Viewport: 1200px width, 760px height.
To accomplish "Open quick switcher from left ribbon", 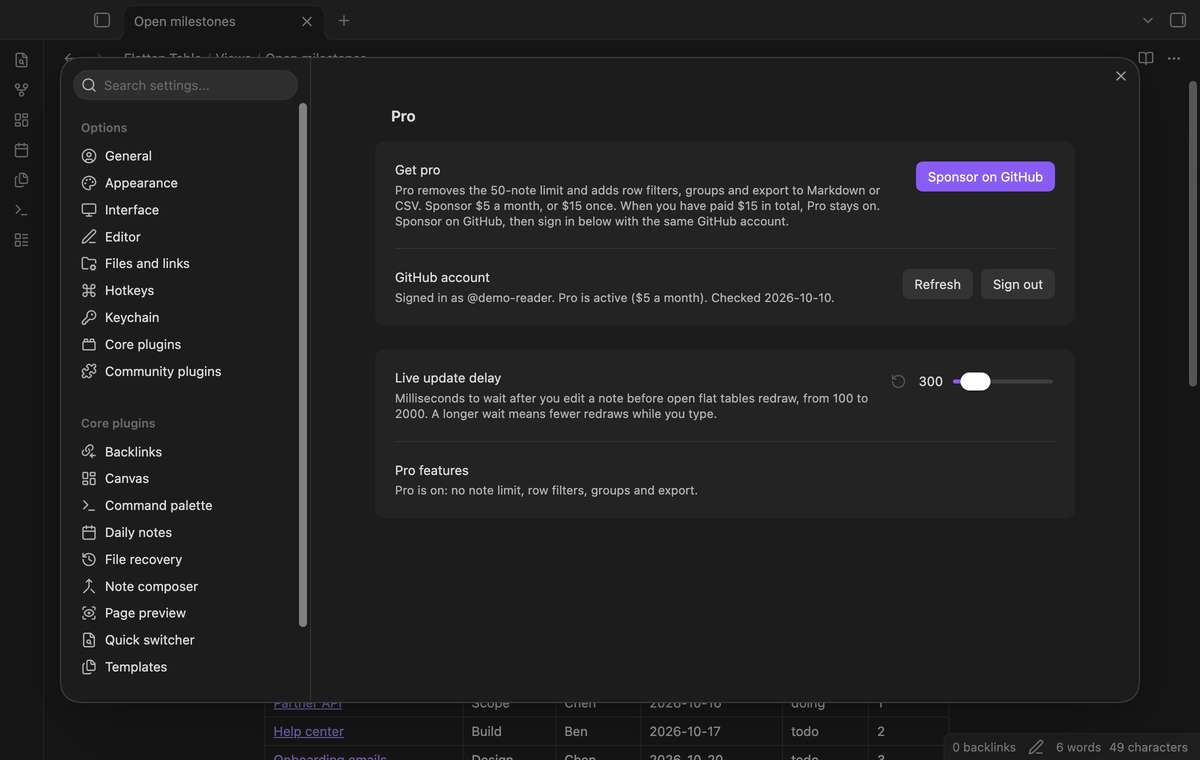I will point(21,60).
